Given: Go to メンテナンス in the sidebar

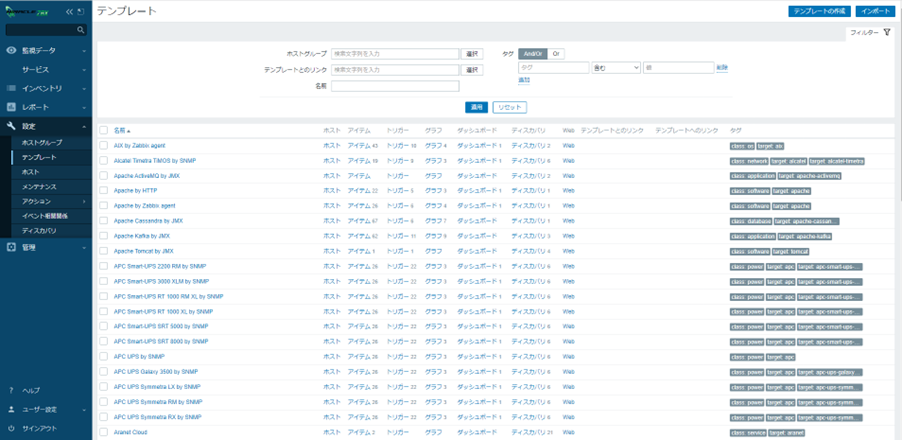Looking at the screenshot, I should [40, 187].
